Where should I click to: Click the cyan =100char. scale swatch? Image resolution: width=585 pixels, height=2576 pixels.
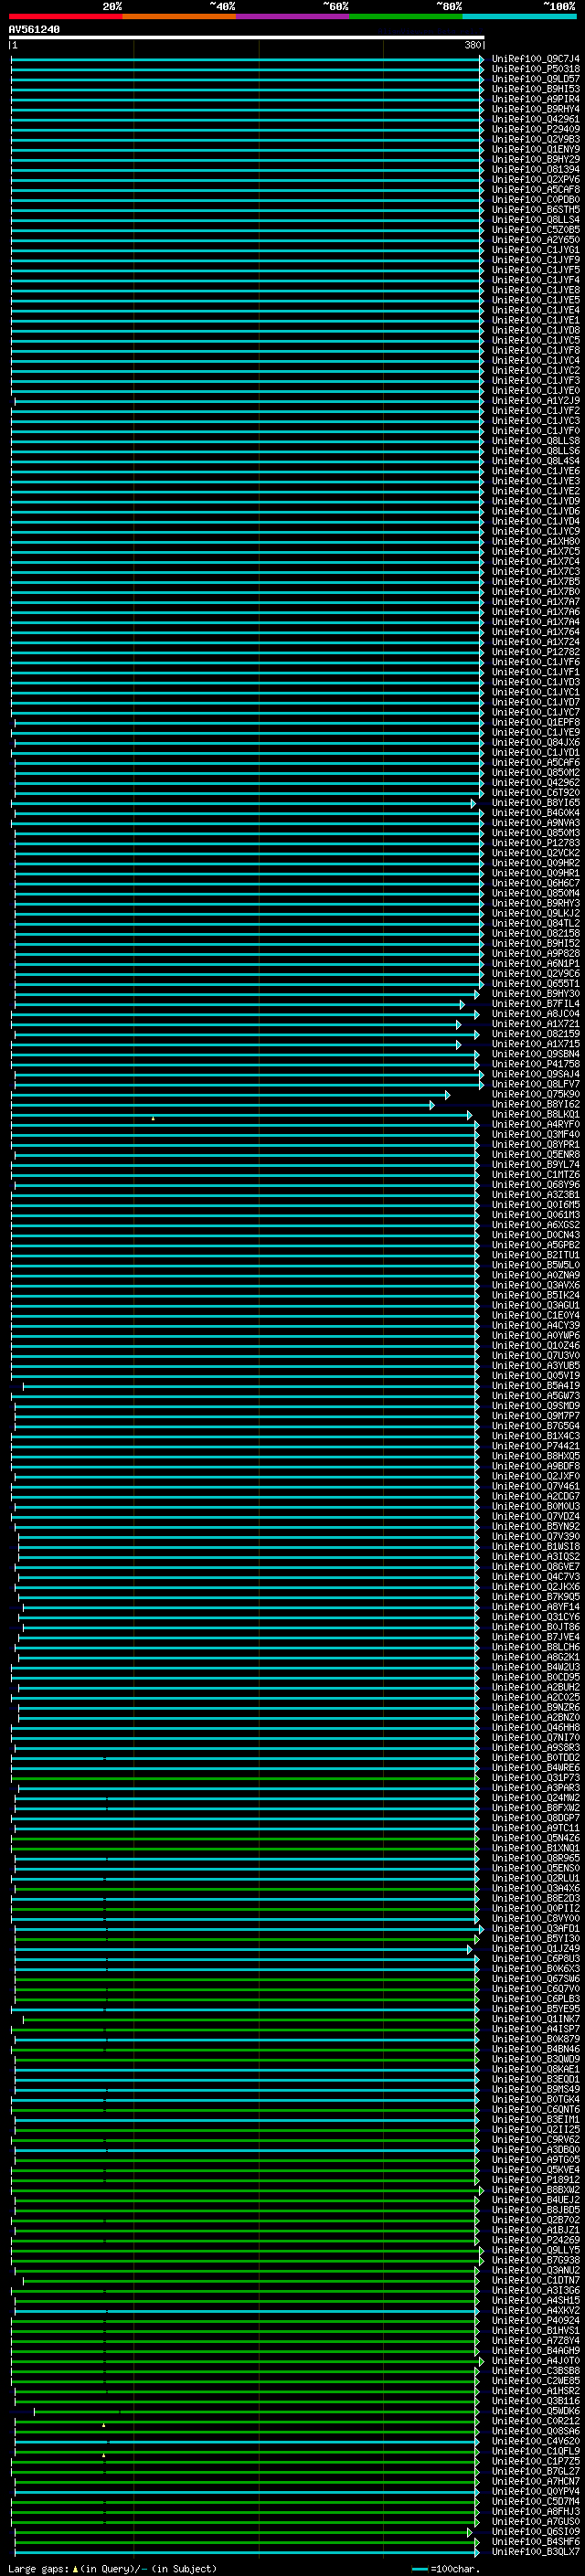(x=420, y=2569)
